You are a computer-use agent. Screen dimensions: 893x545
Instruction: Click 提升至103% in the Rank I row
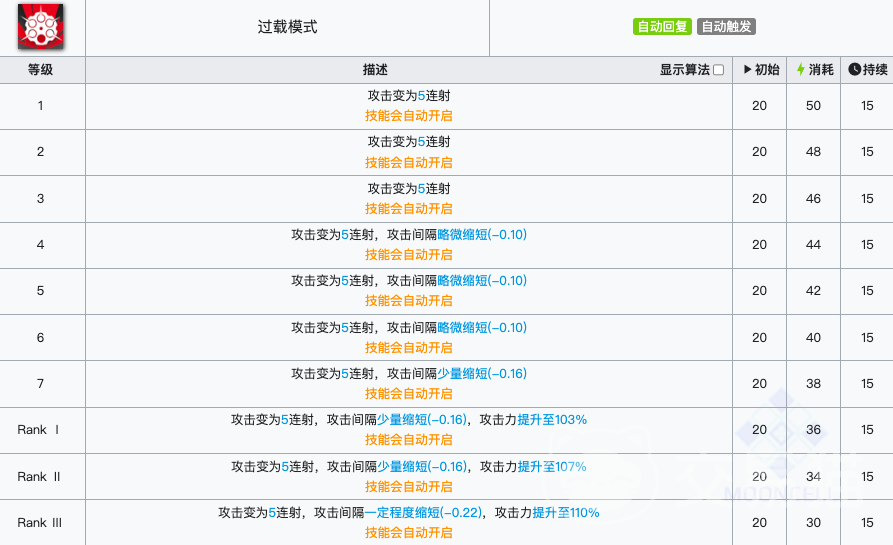552,420
